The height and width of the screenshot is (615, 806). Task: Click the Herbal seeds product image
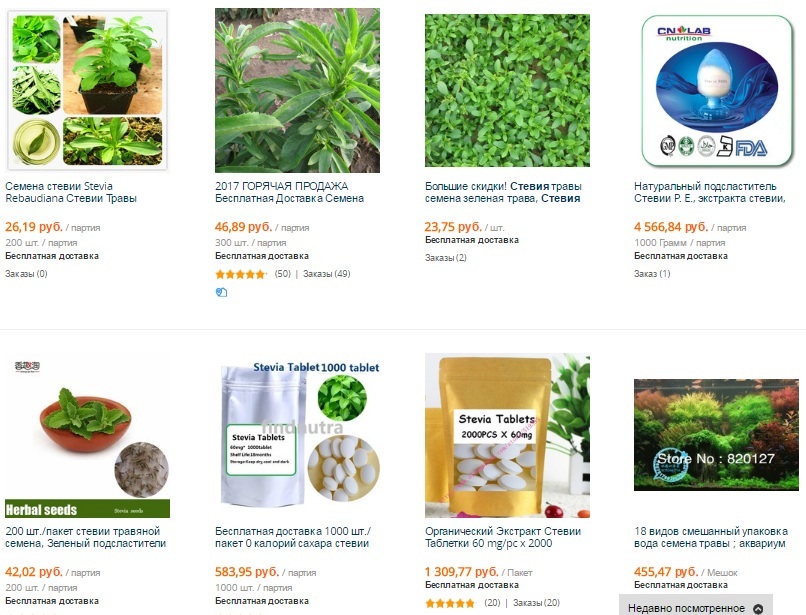(x=87, y=435)
